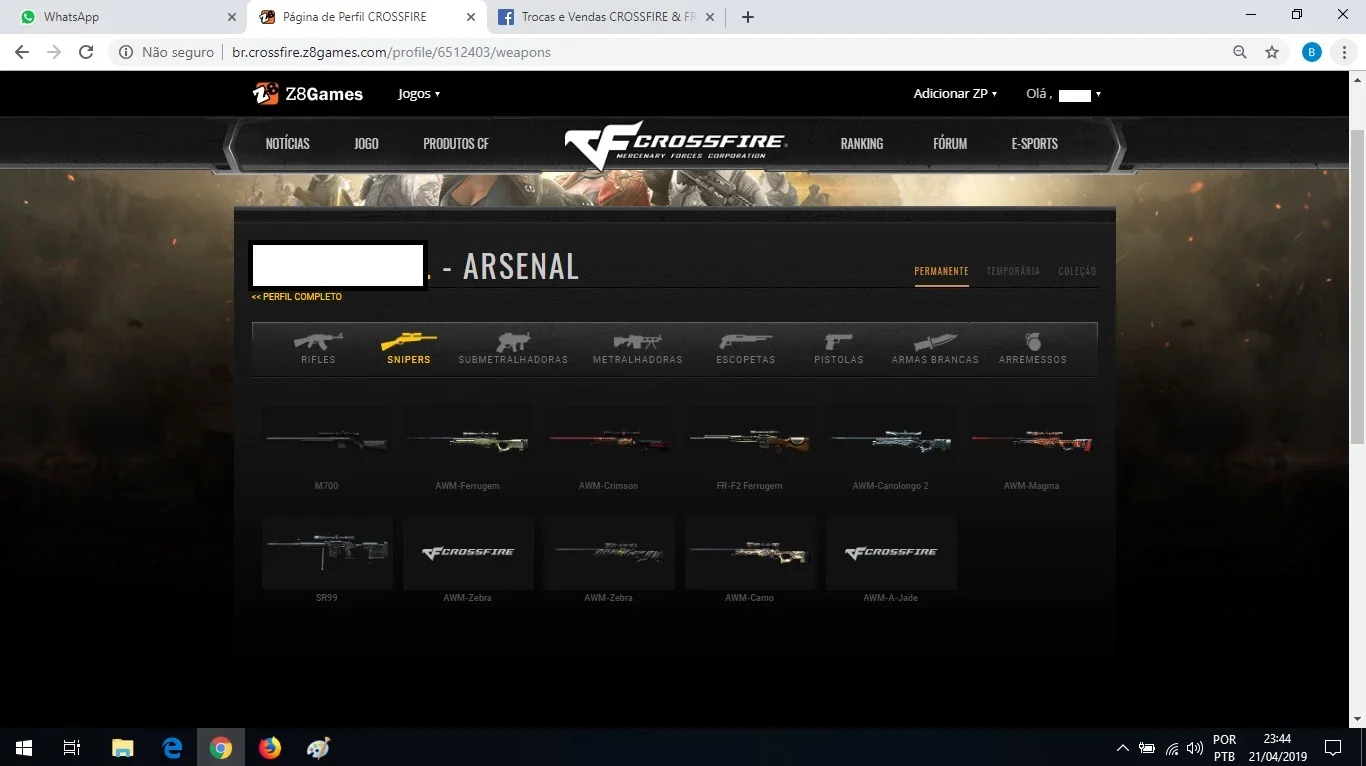Open a new browser tab

[x=748, y=17]
